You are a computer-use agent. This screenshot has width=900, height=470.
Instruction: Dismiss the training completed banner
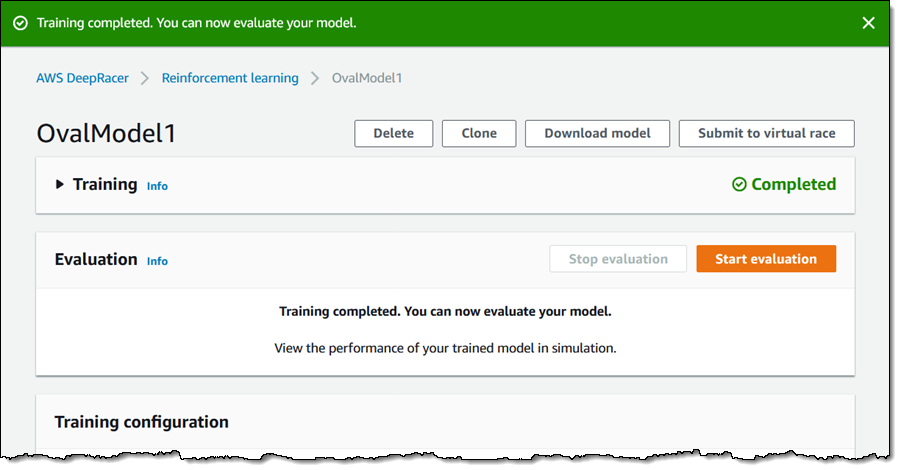tap(868, 23)
